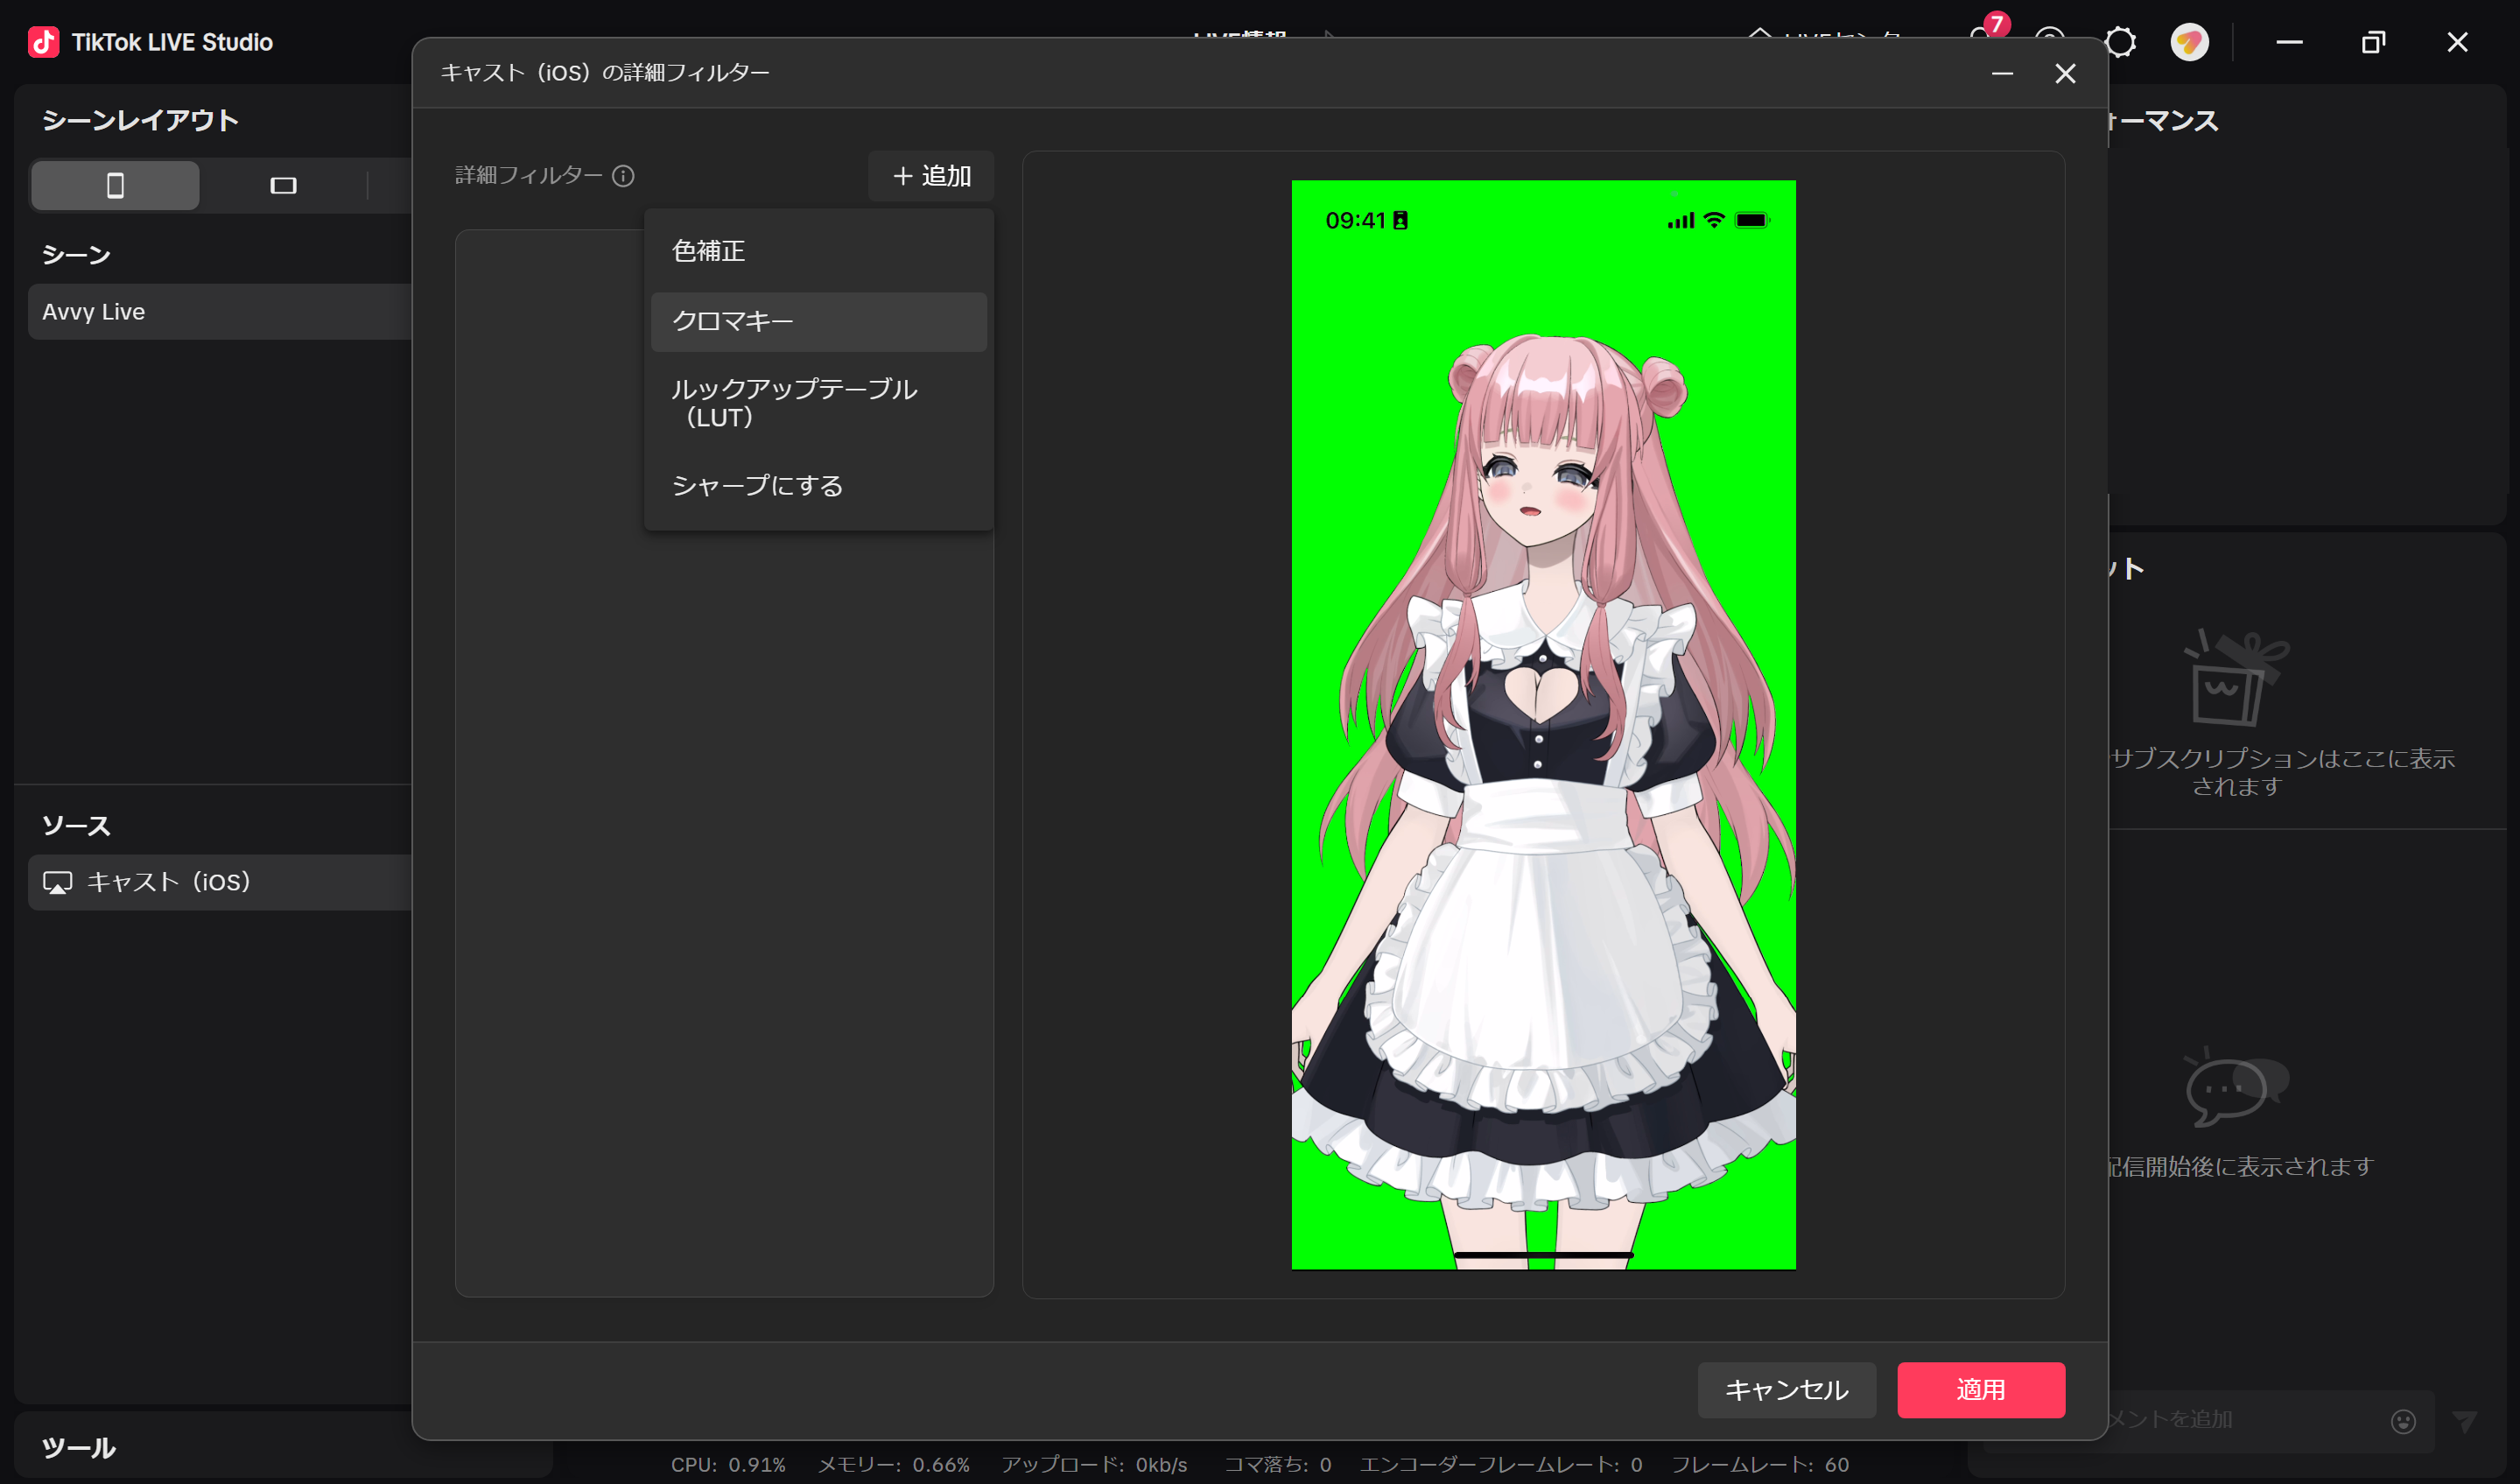Click the emoji icon in comment box
This screenshot has height=1484, width=2520.
pos(2403,1421)
